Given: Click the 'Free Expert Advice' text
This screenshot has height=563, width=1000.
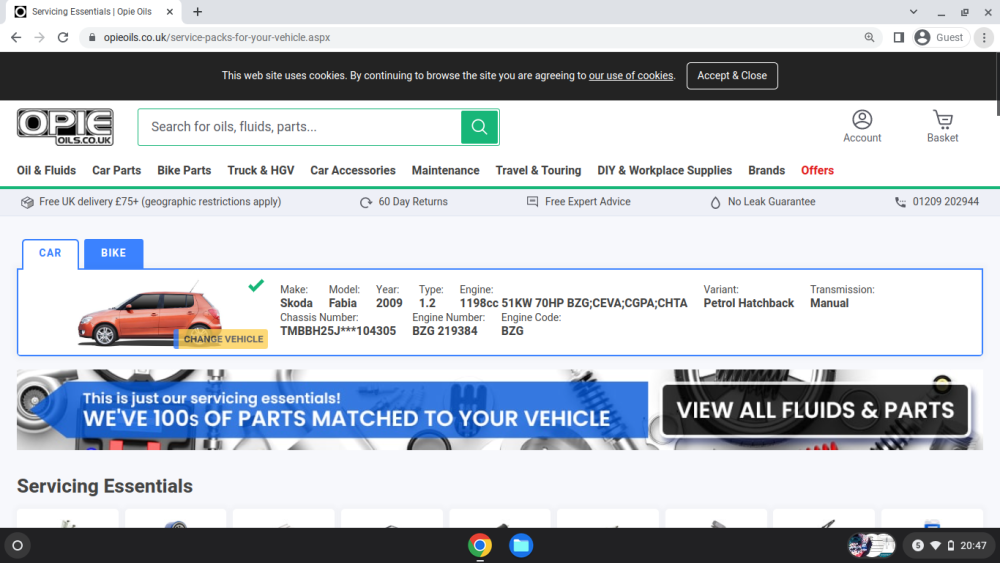Looking at the screenshot, I should pyautogui.click(x=587, y=201).
